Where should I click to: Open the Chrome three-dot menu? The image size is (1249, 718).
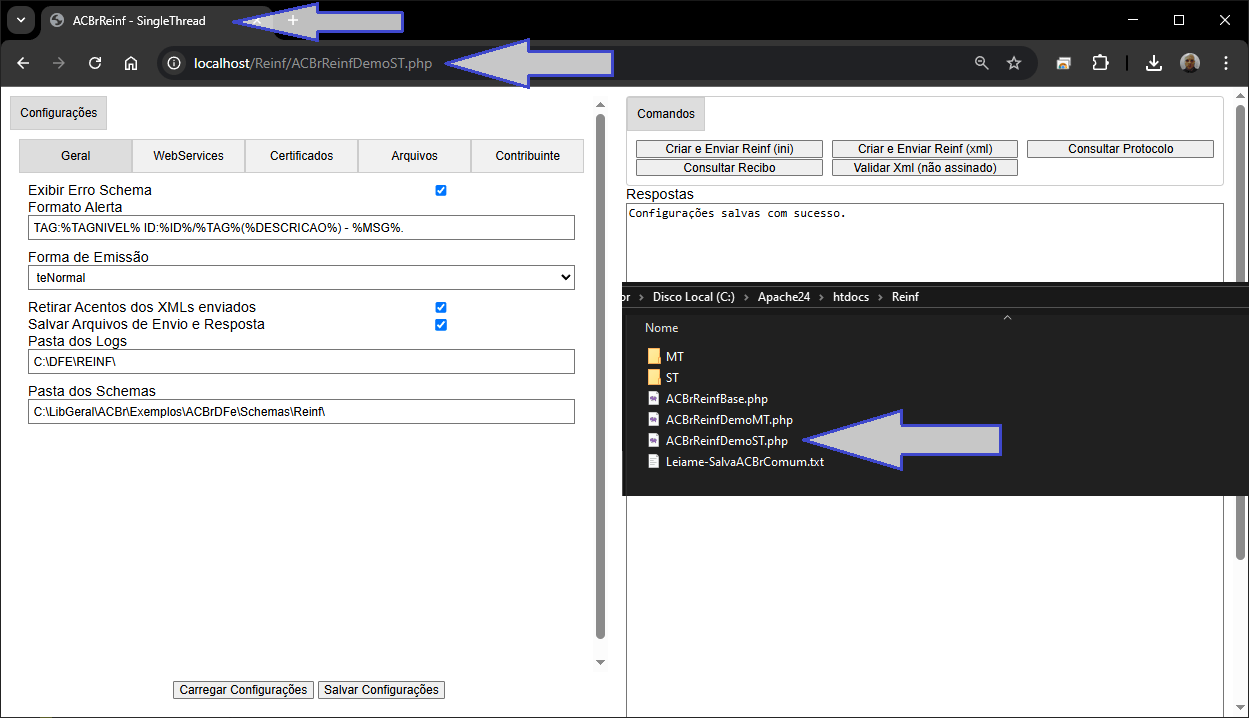(x=1226, y=63)
